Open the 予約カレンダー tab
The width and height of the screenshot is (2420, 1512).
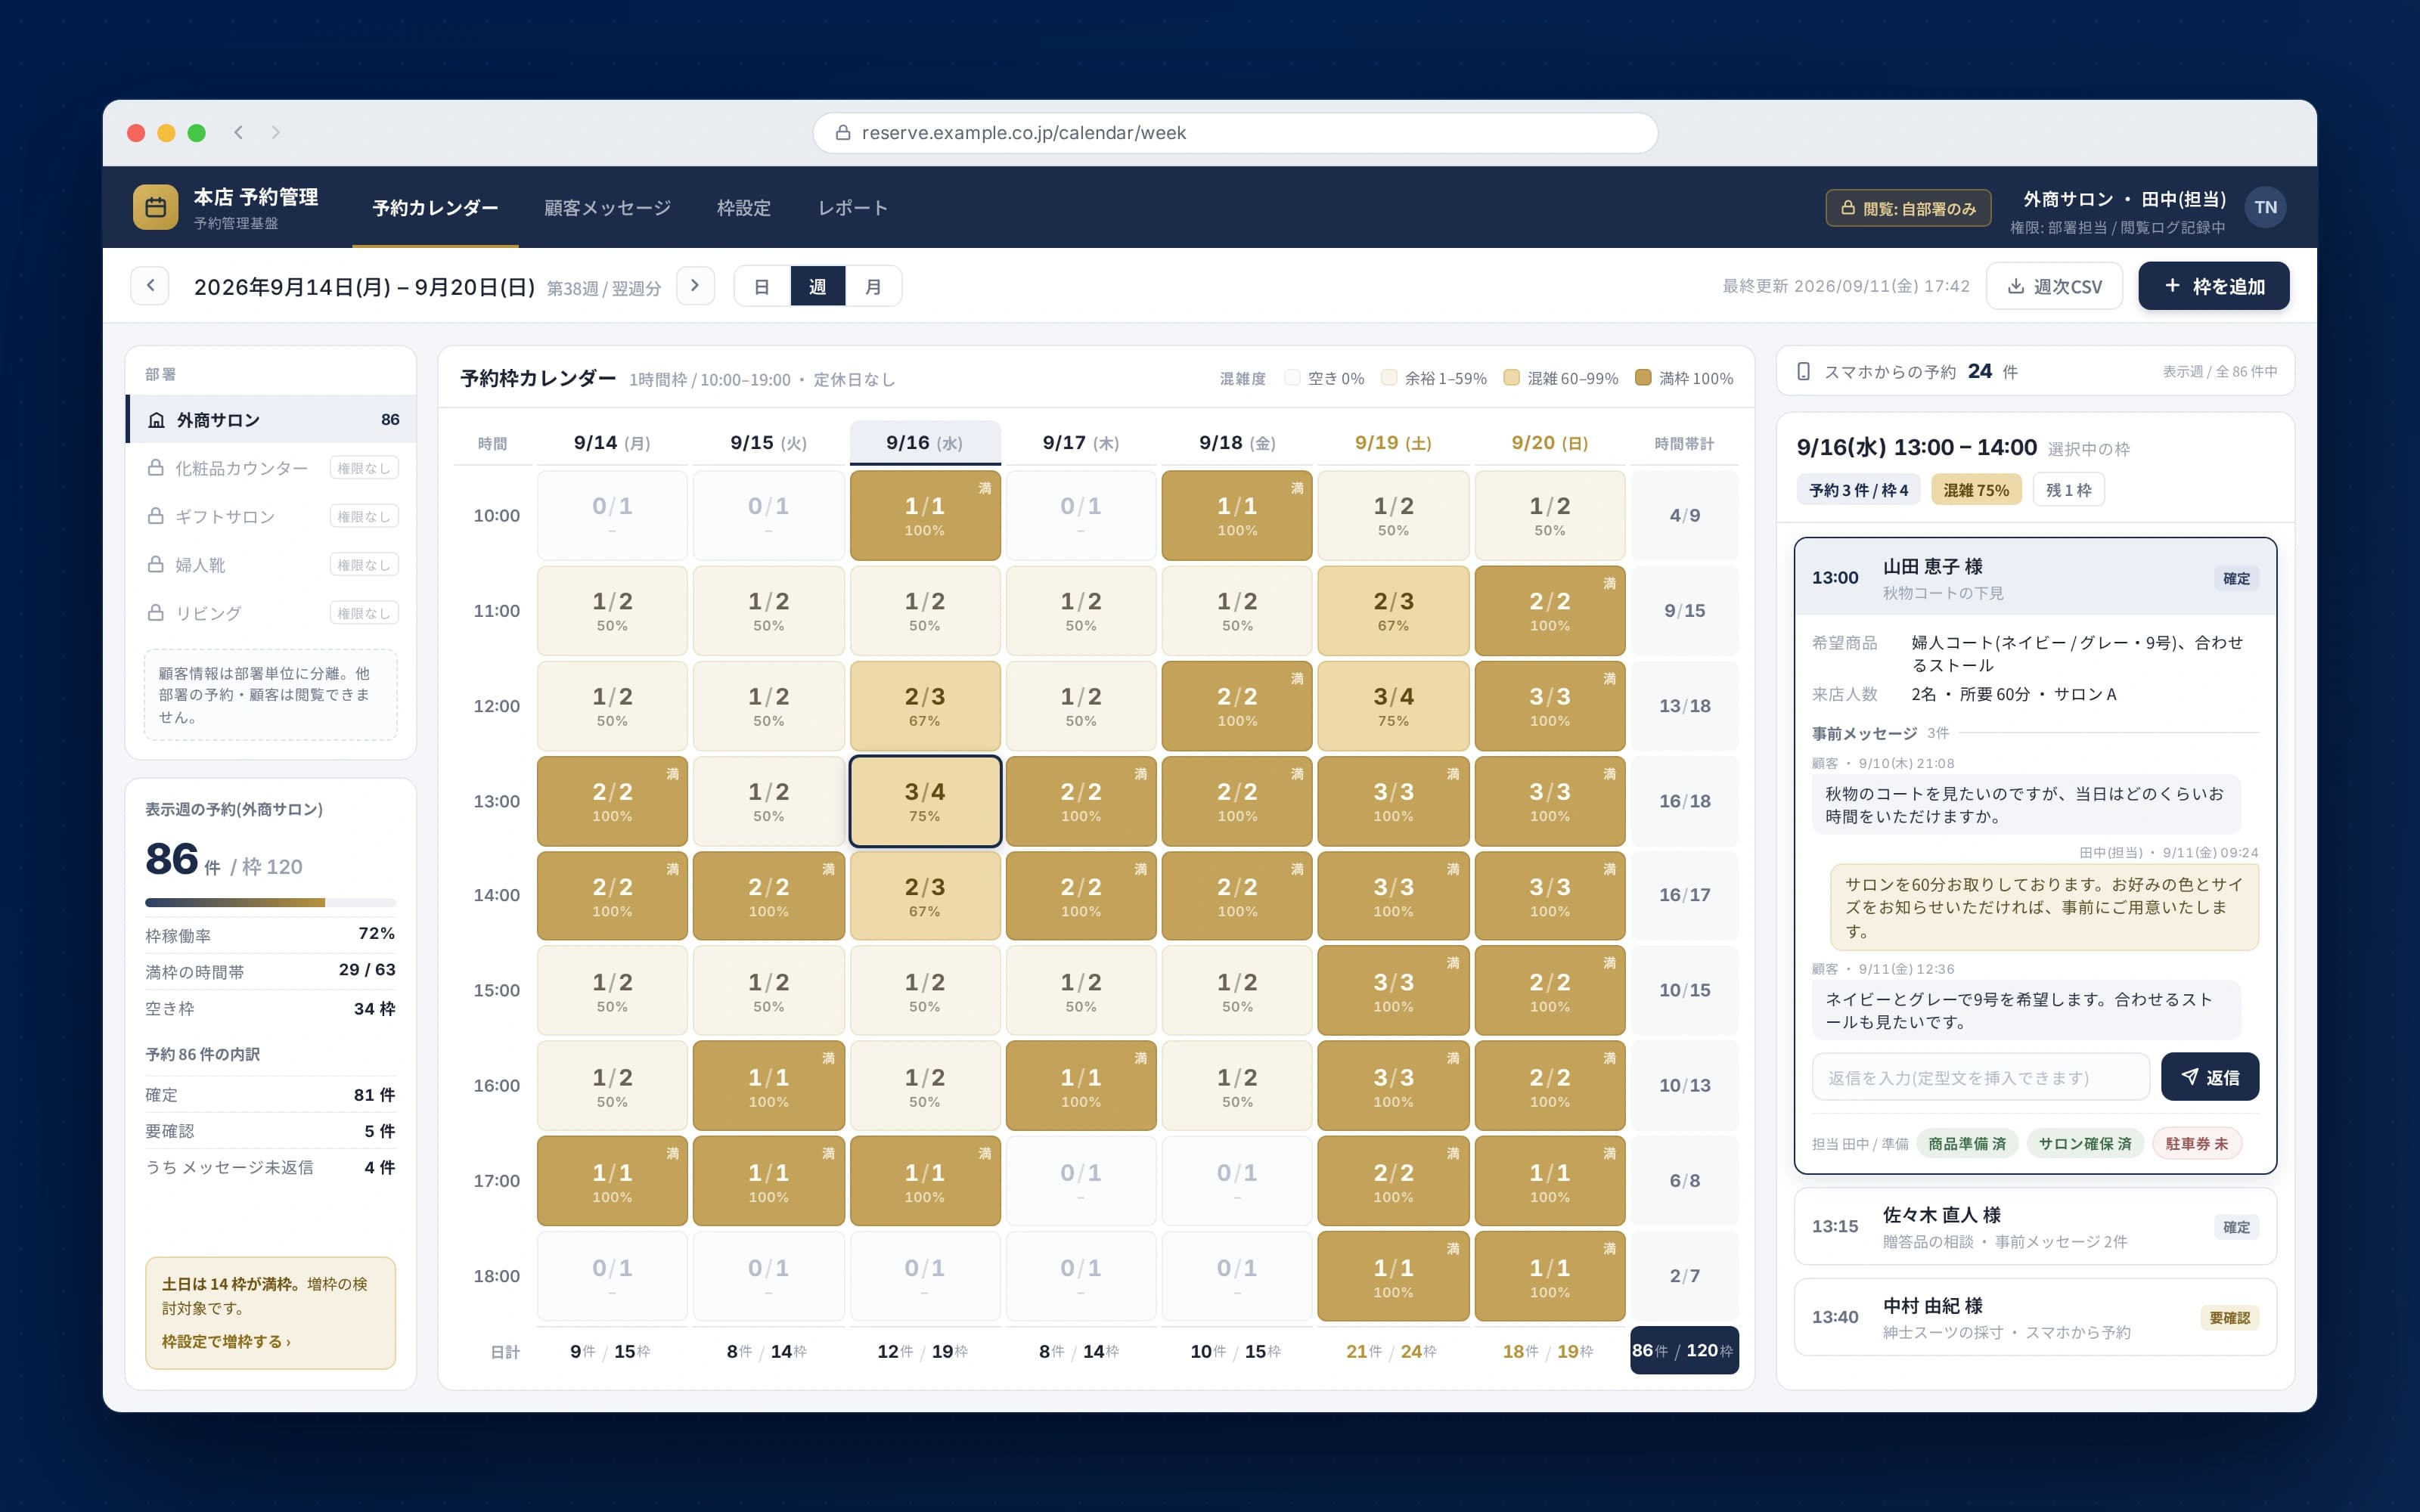(435, 208)
